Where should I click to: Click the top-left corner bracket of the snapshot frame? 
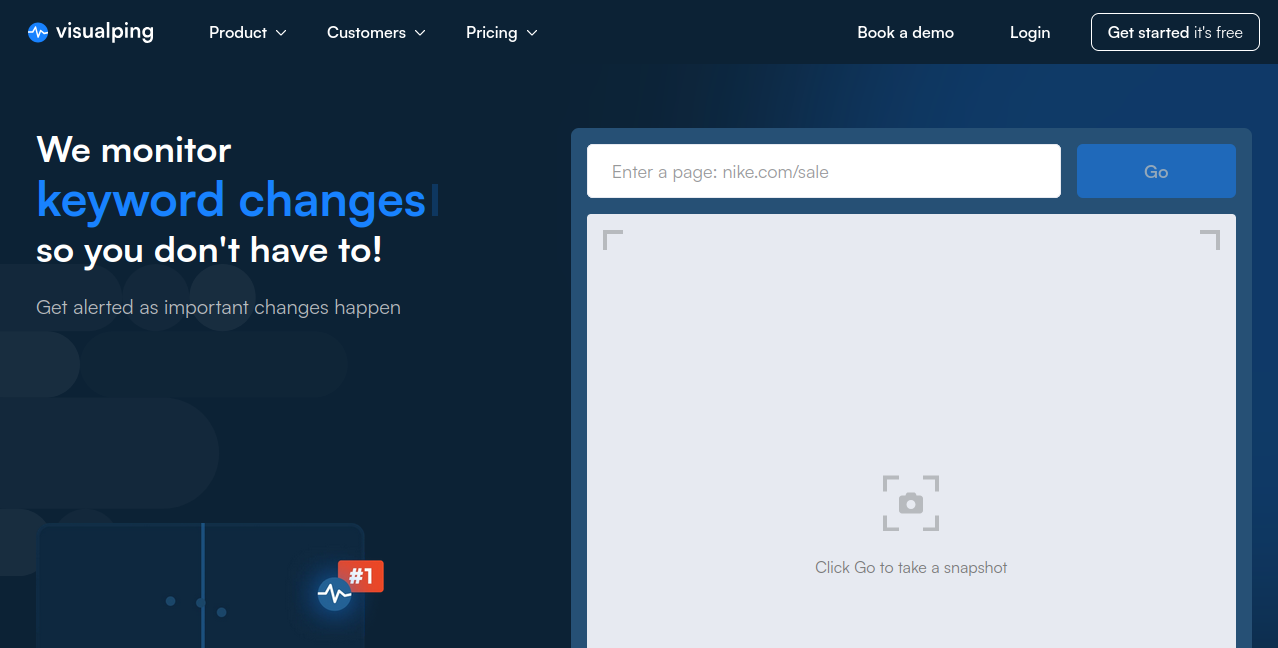click(x=611, y=239)
